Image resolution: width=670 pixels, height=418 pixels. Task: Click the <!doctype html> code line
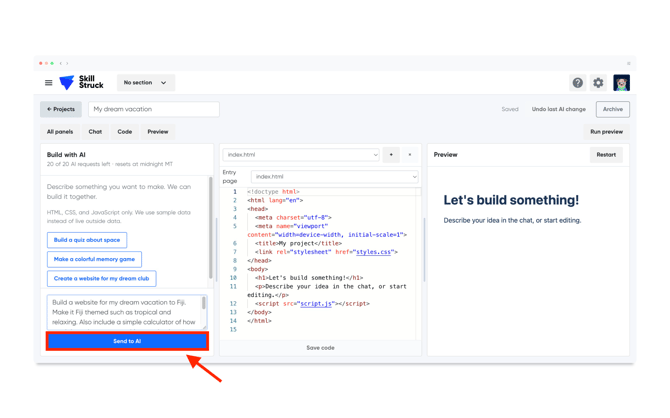[273, 192]
